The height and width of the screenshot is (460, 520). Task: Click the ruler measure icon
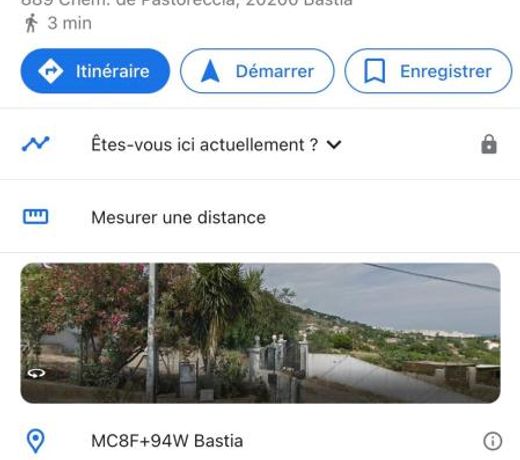tap(35, 217)
